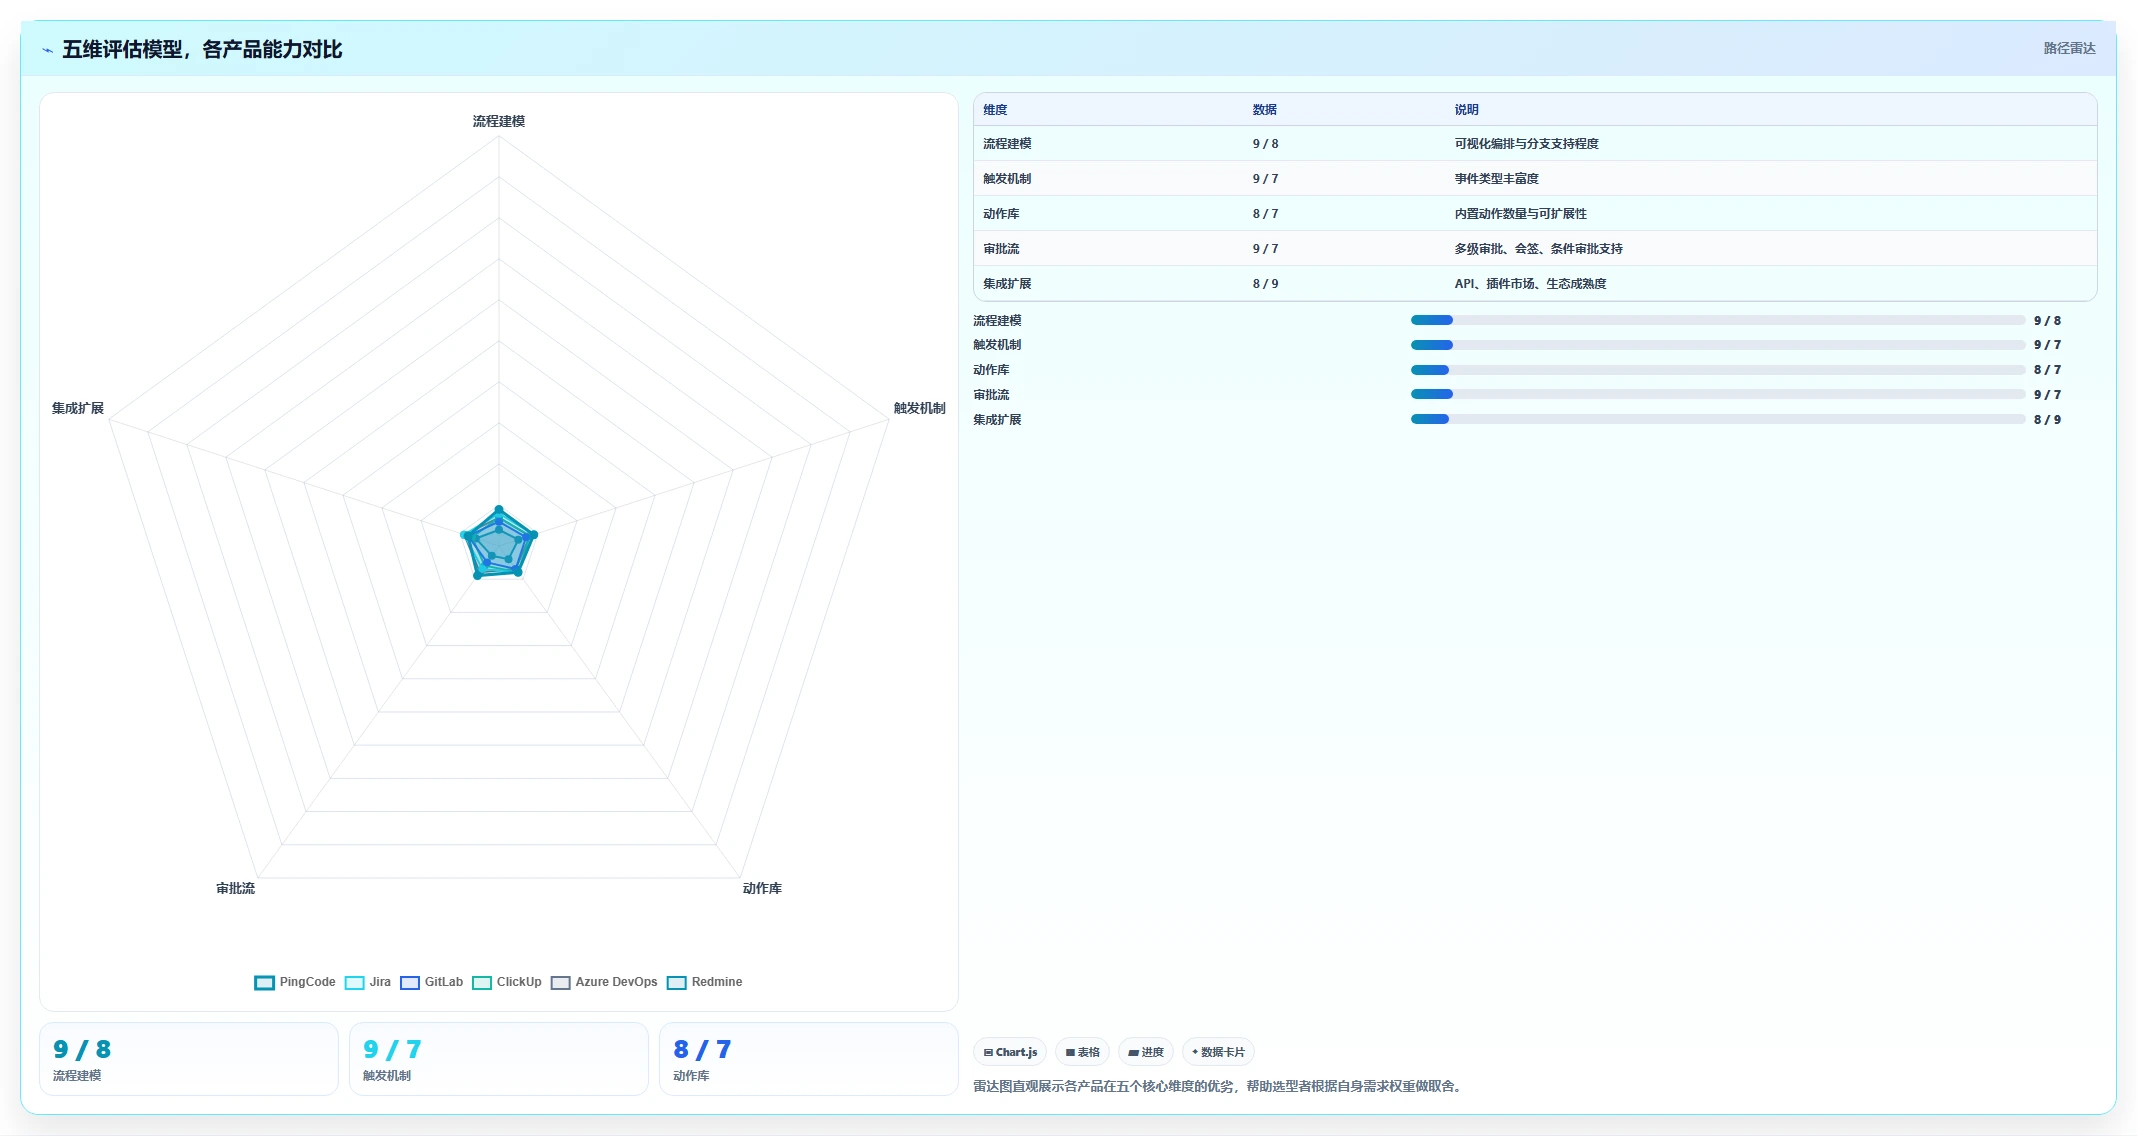This screenshot has height=1136, width=2137.
Task: Click the page title 五维评估模型
Action: 202,50
